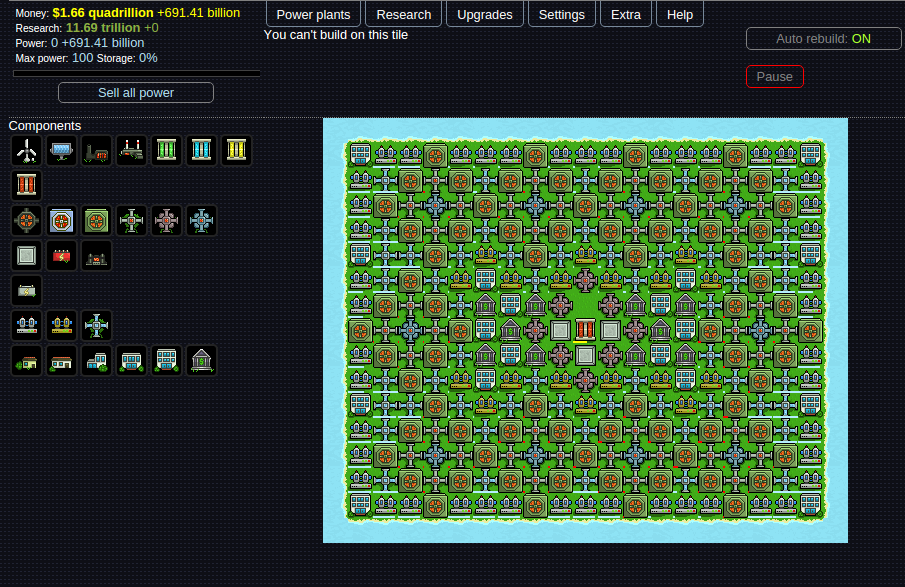The image size is (905, 587).
Task: Select the coal burner plant component
Action: point(96,151)
